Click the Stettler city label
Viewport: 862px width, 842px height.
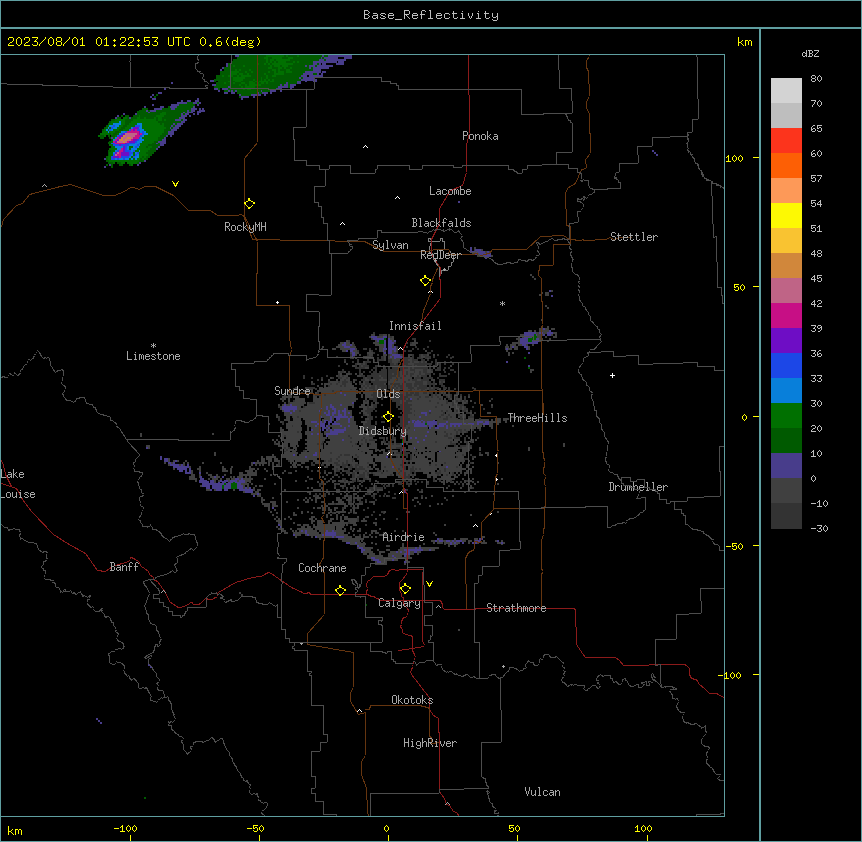[x=634, y=237]
